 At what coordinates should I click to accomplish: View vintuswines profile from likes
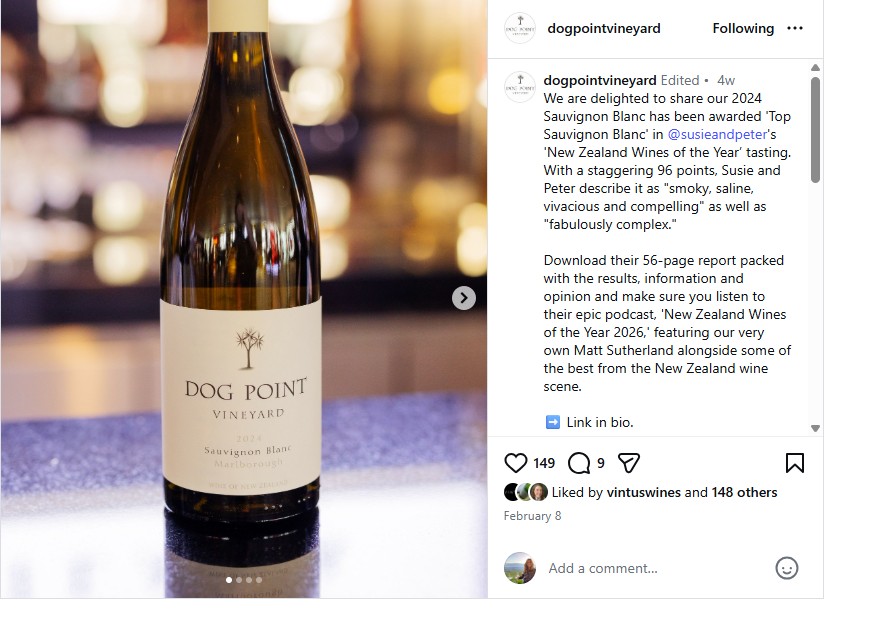[644, 492]
